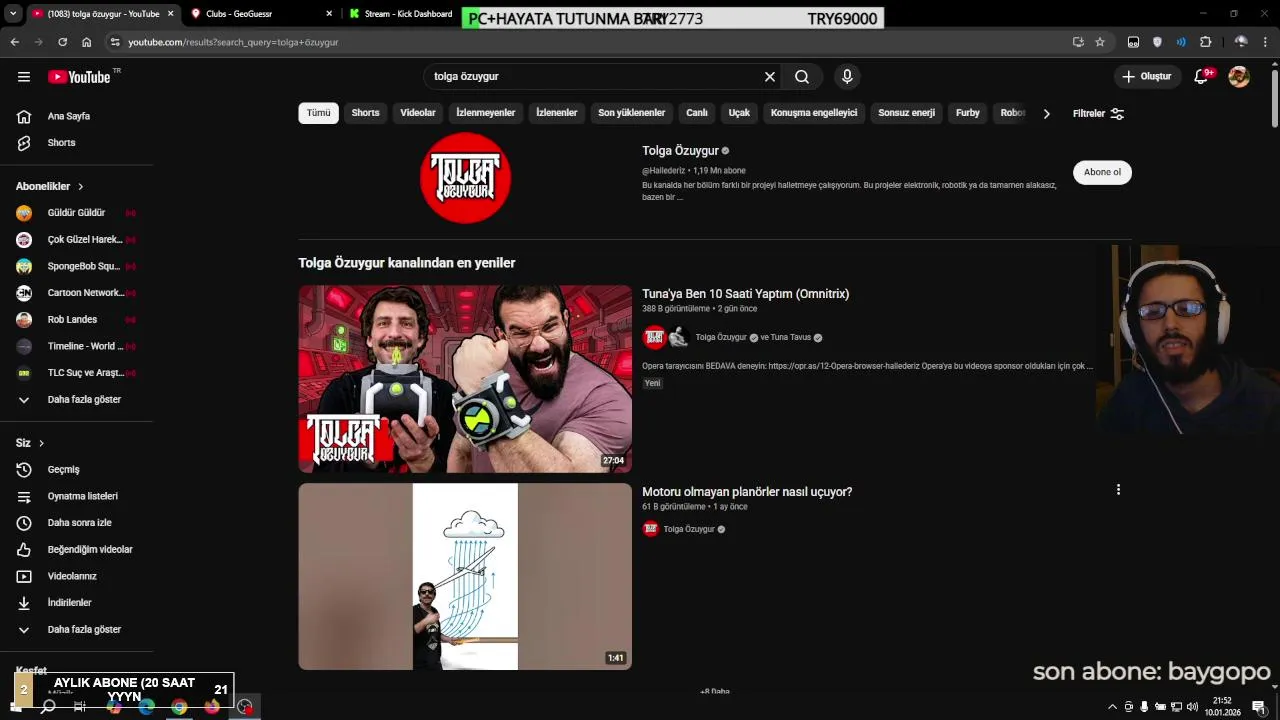Open the notifications bell
Screen dimensions: 1280x720
(1202, 77)
